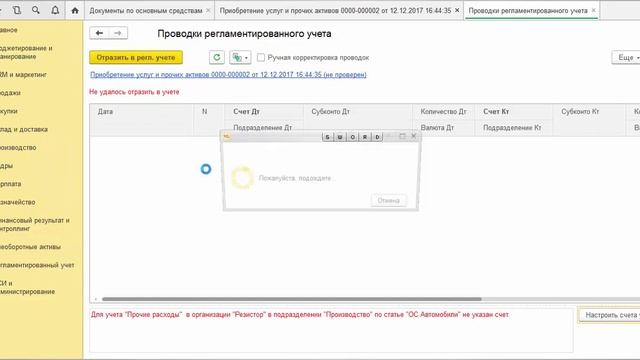The width and height of the screenshot is (640, 360).
Task: Close the 'Пожалуйста, подождите' dialog
Action: (413, 136)
